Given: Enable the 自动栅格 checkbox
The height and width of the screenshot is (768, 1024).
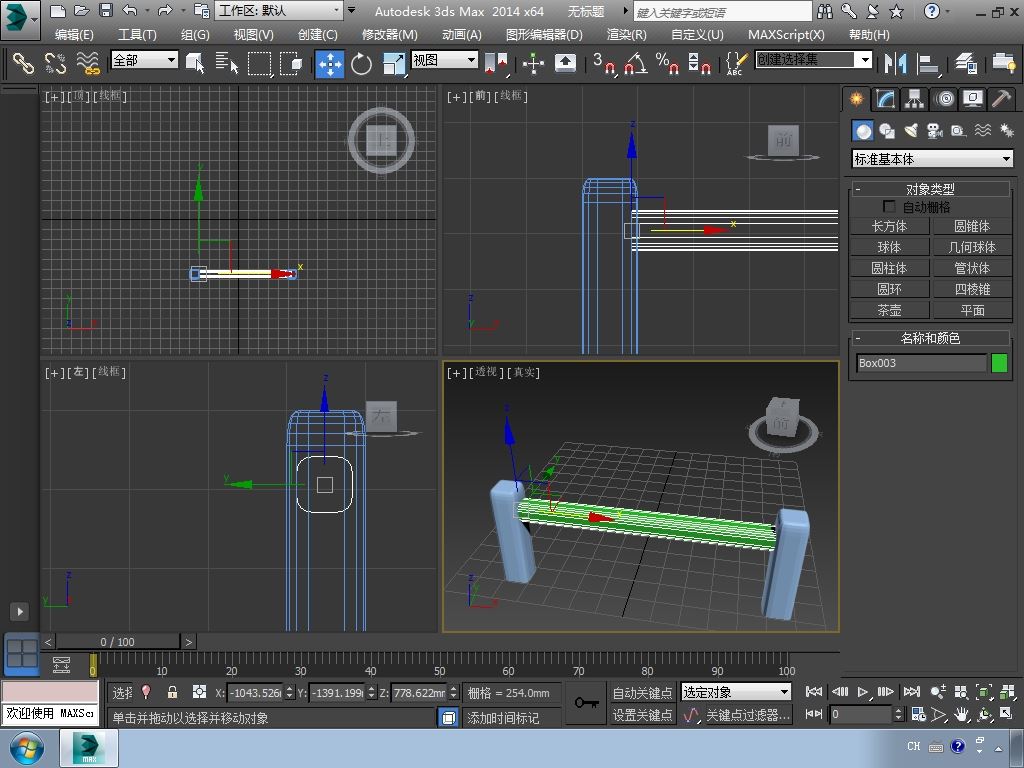Looking at the screenshot, I should 889,207.
